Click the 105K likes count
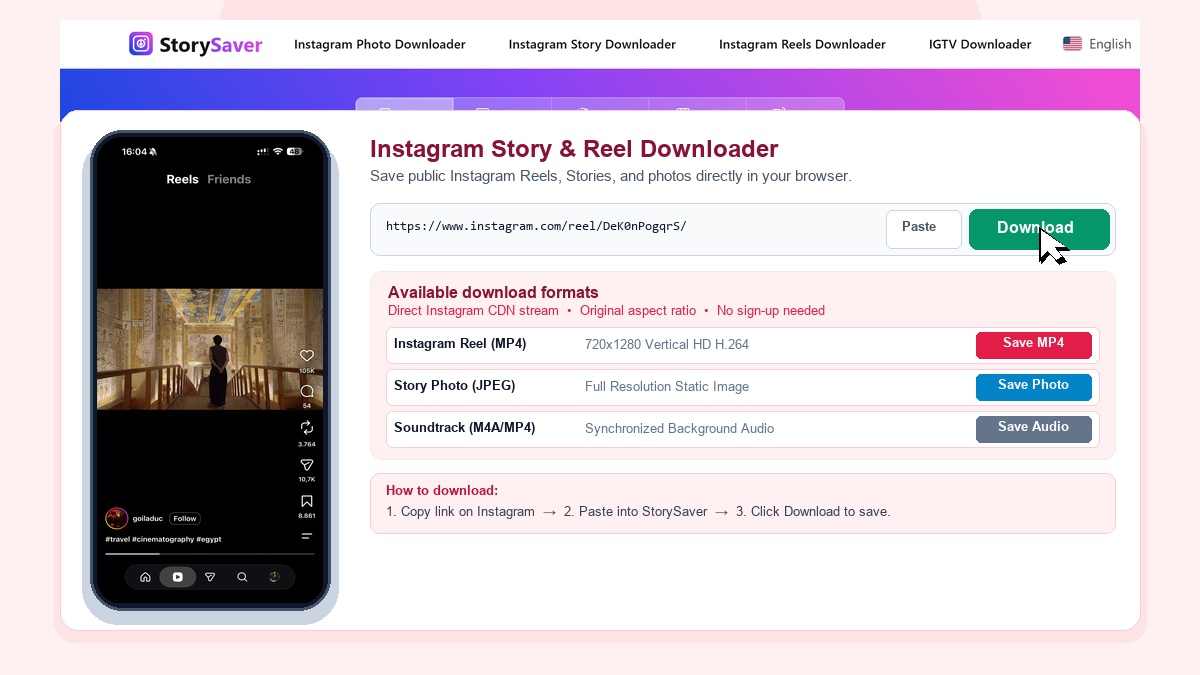 [x=307, y=371]
